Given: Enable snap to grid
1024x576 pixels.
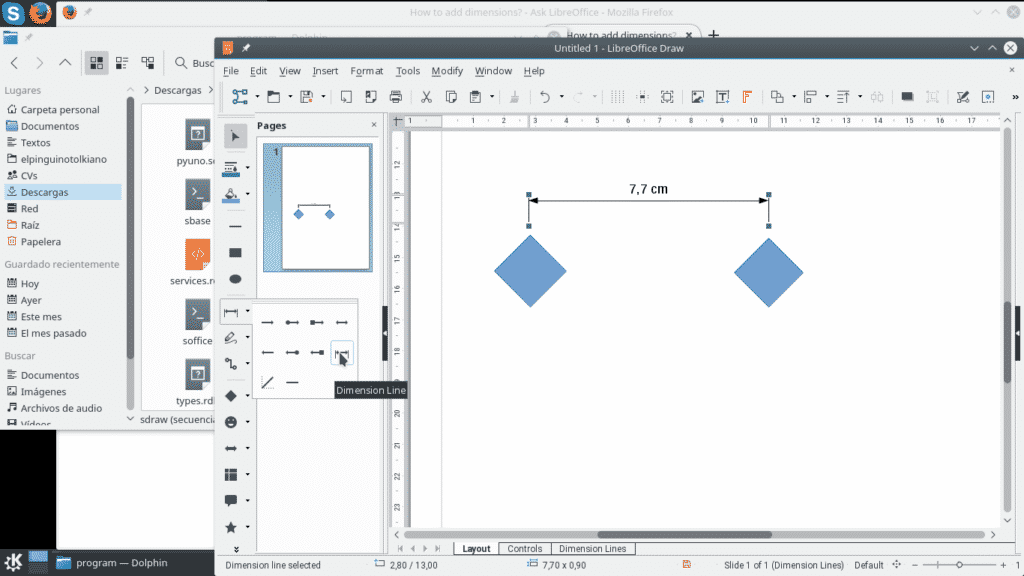Looking at the screenshot, I should [x=643, y=97].
